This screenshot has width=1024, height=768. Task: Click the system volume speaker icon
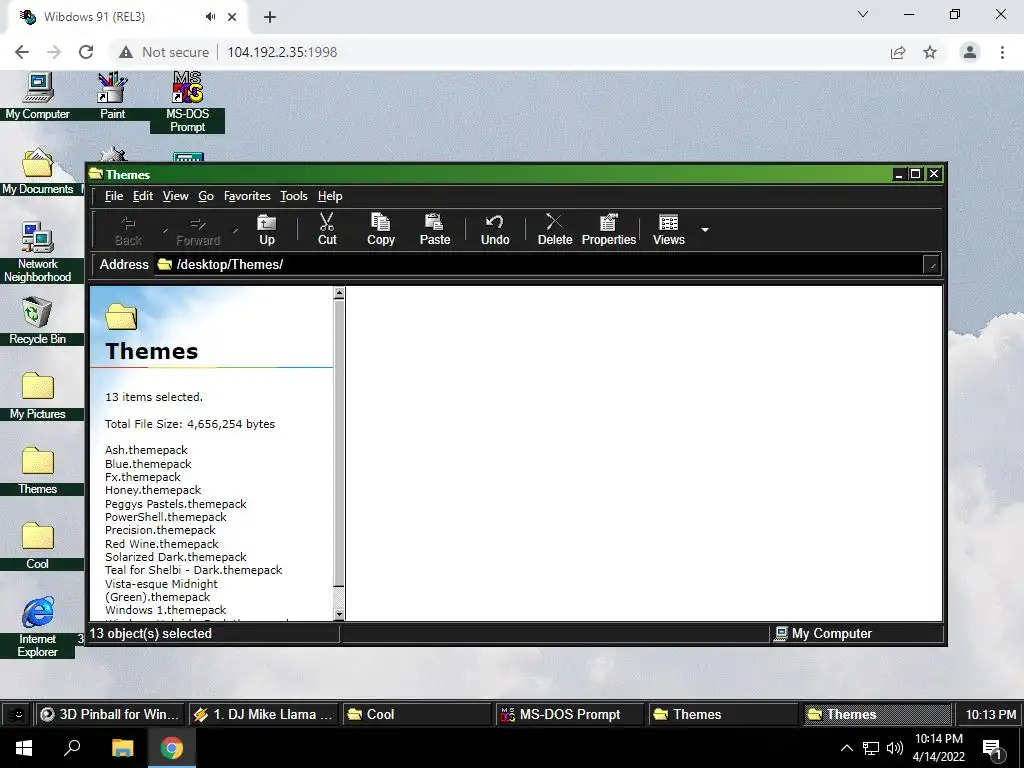895,748
